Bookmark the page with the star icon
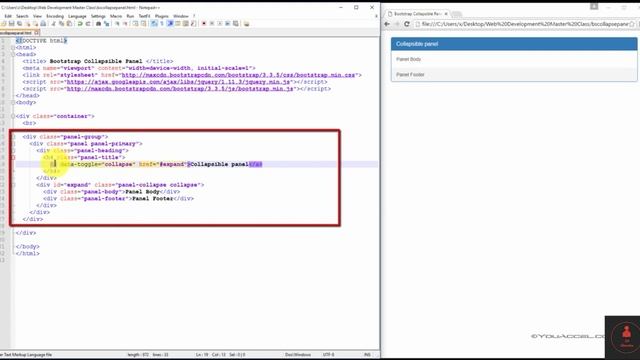Image resolution: width=640 pixels, height=360 pixels. (x=632, y=24)
